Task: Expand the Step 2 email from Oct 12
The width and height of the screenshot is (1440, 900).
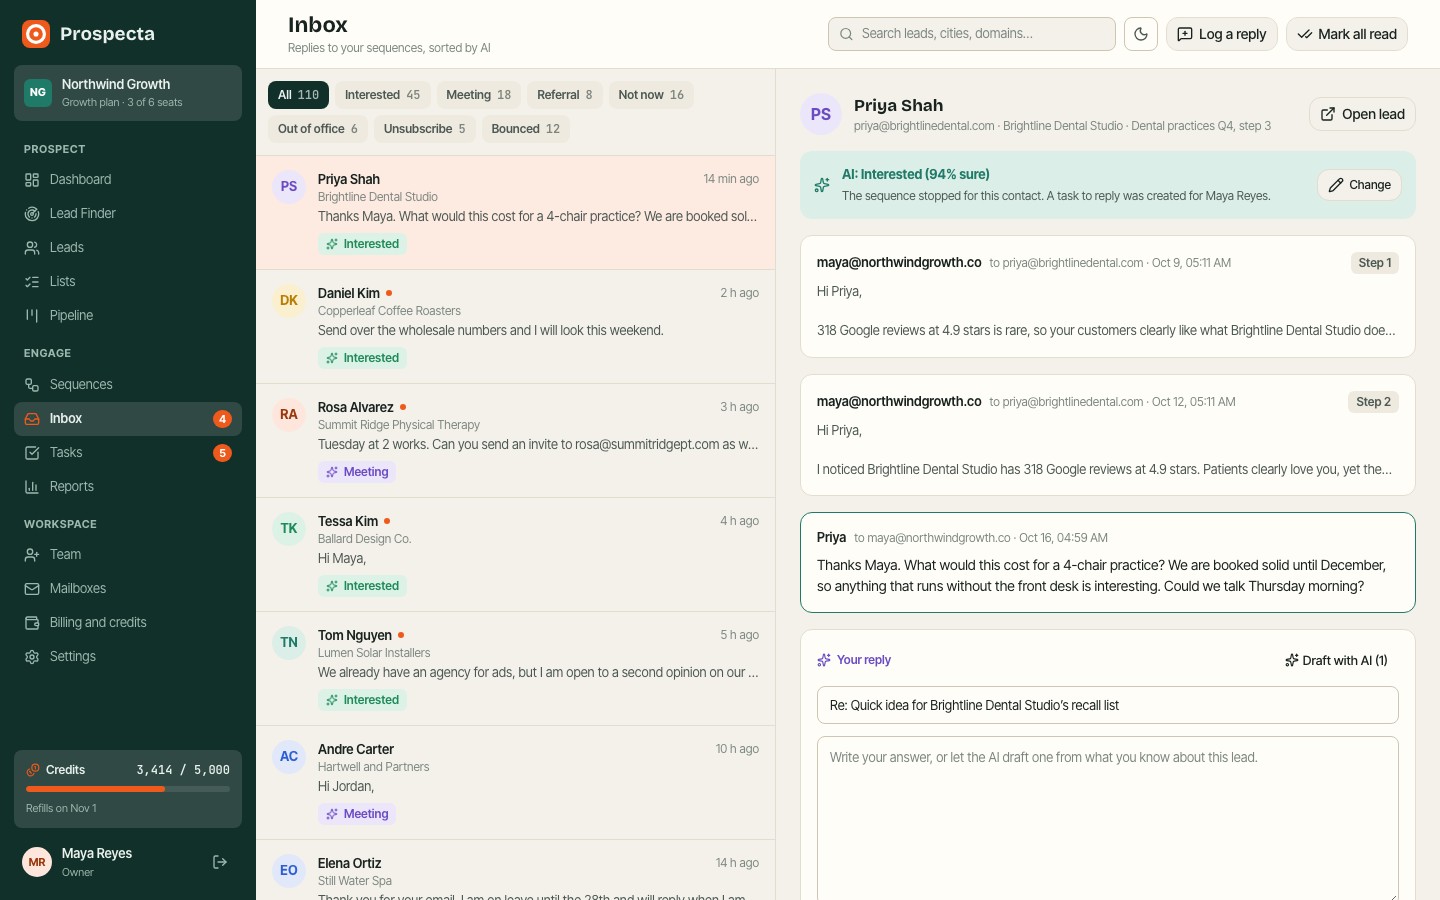Action: 1108,435
